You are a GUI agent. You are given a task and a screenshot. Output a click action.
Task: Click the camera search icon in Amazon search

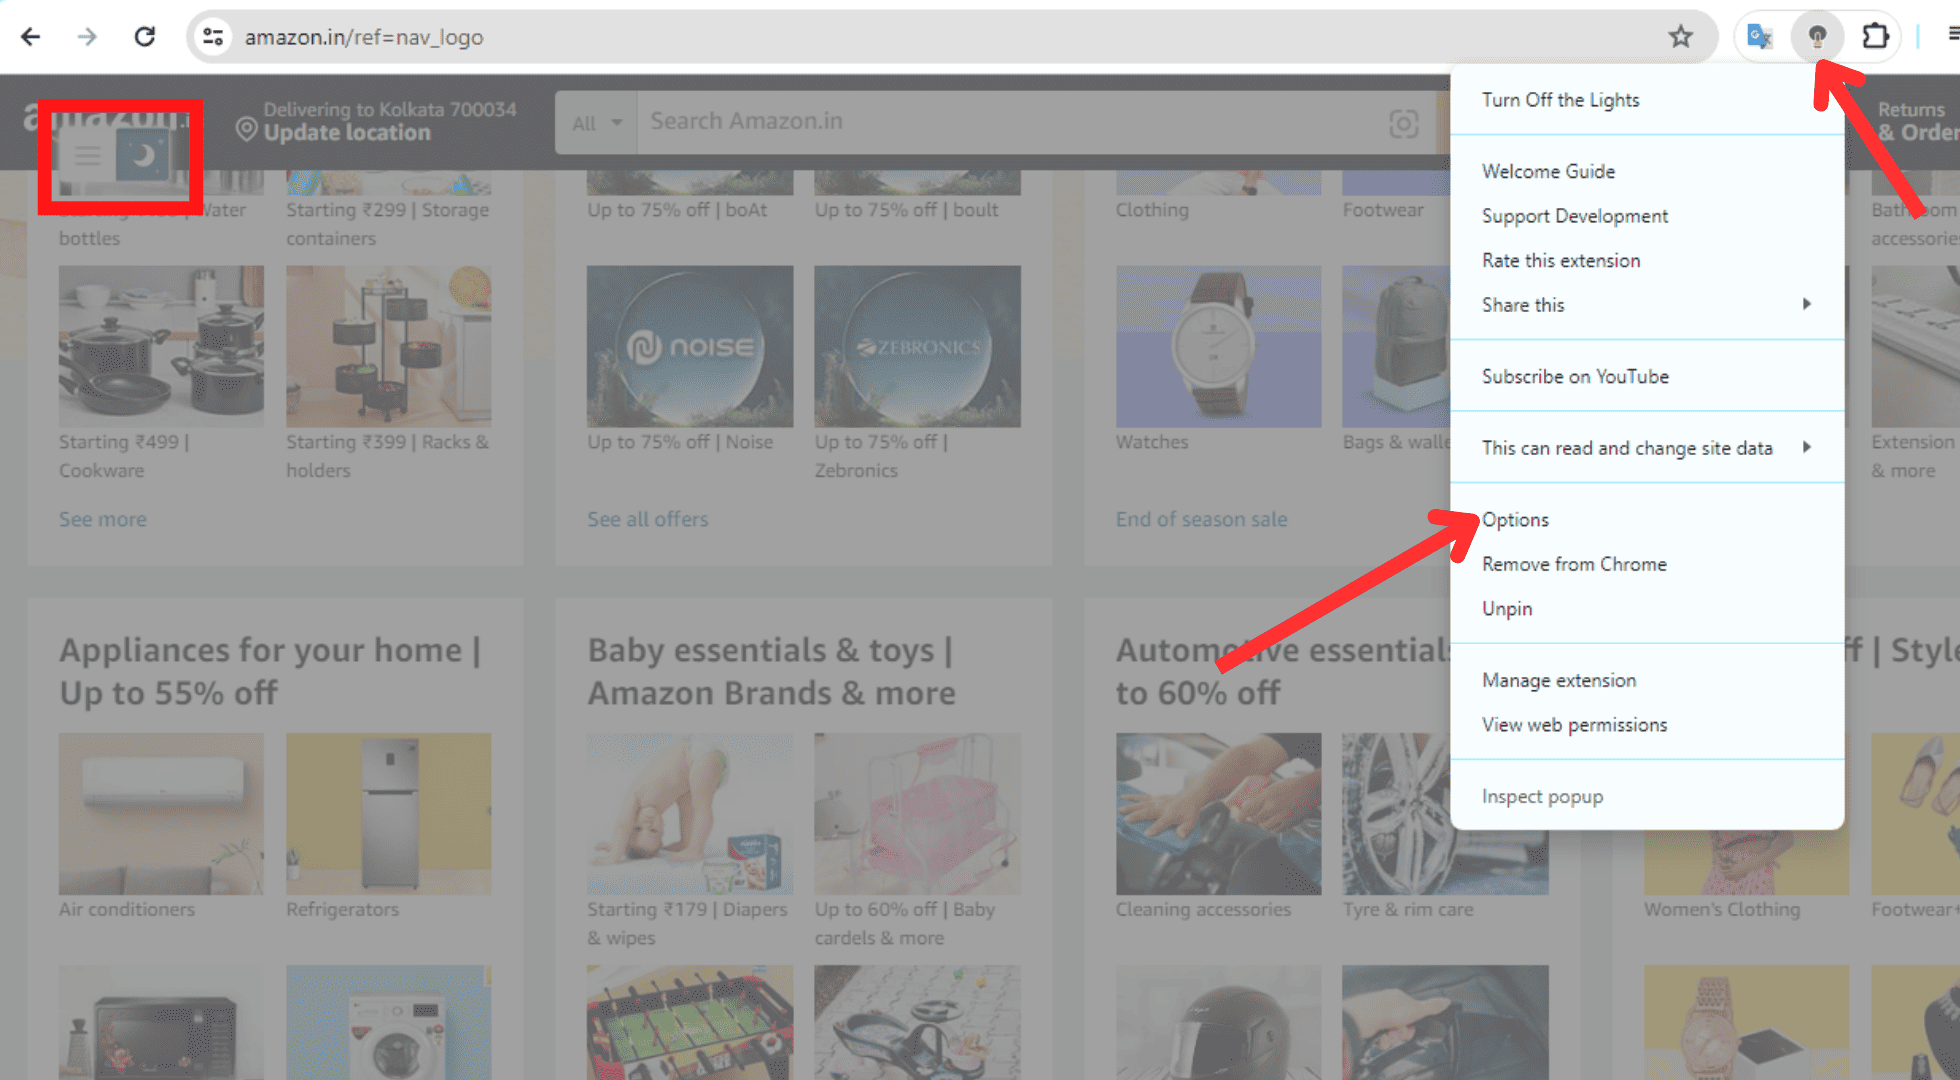[x=1403, y=123]
